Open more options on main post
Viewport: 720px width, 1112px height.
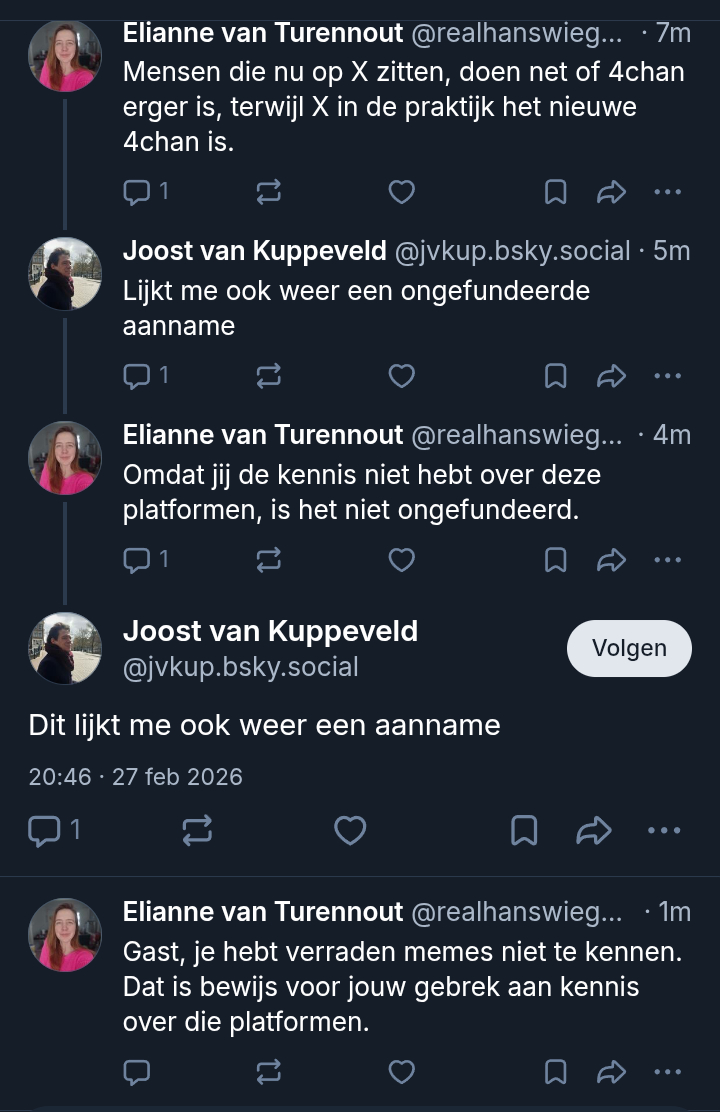[664, 830]
